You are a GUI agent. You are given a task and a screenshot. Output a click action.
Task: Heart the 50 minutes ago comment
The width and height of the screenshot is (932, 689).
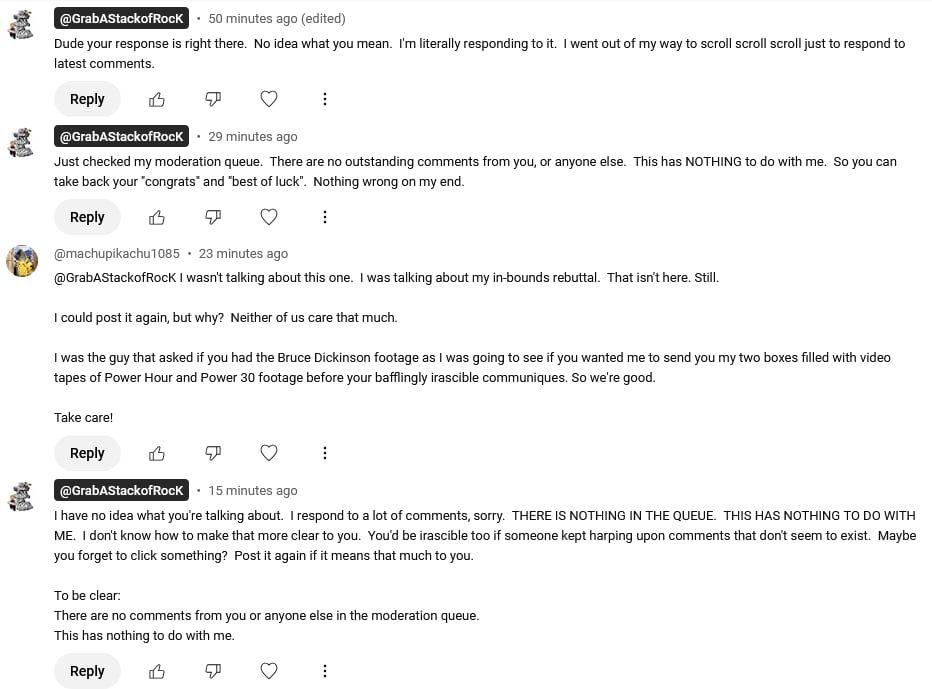[269, 99]
